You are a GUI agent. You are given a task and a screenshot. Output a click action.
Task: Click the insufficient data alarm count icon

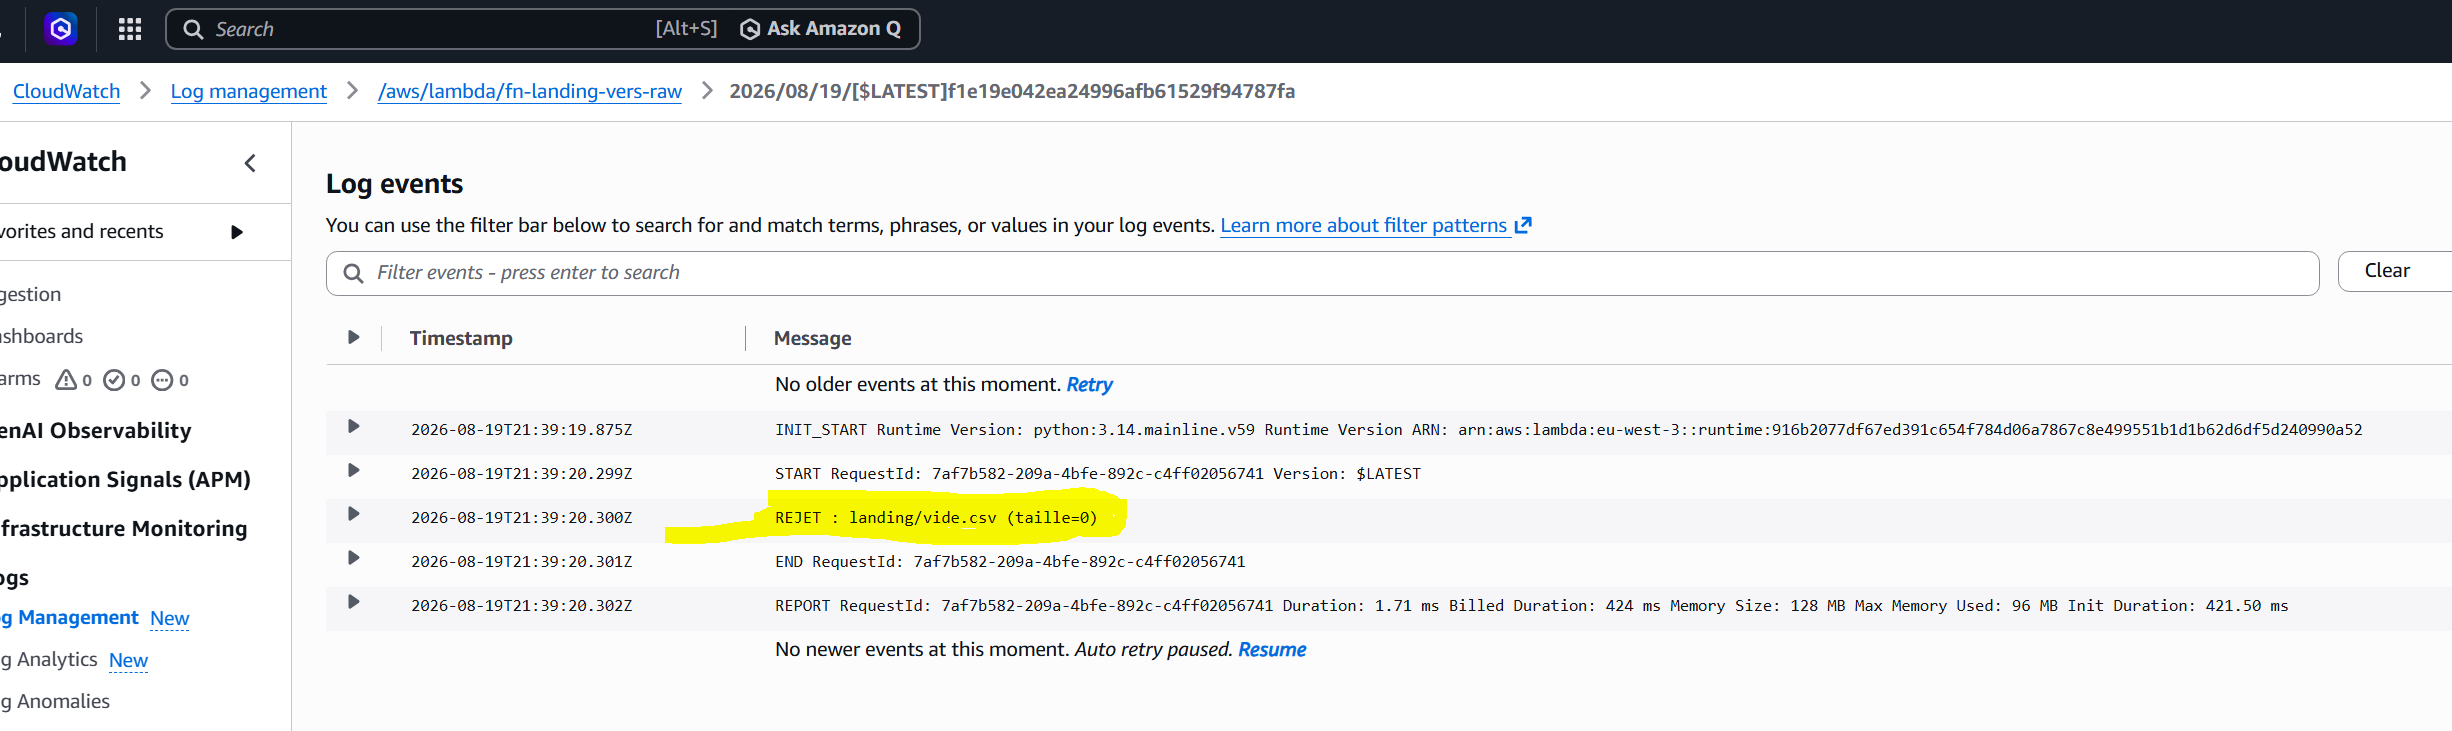pos(162,380)
